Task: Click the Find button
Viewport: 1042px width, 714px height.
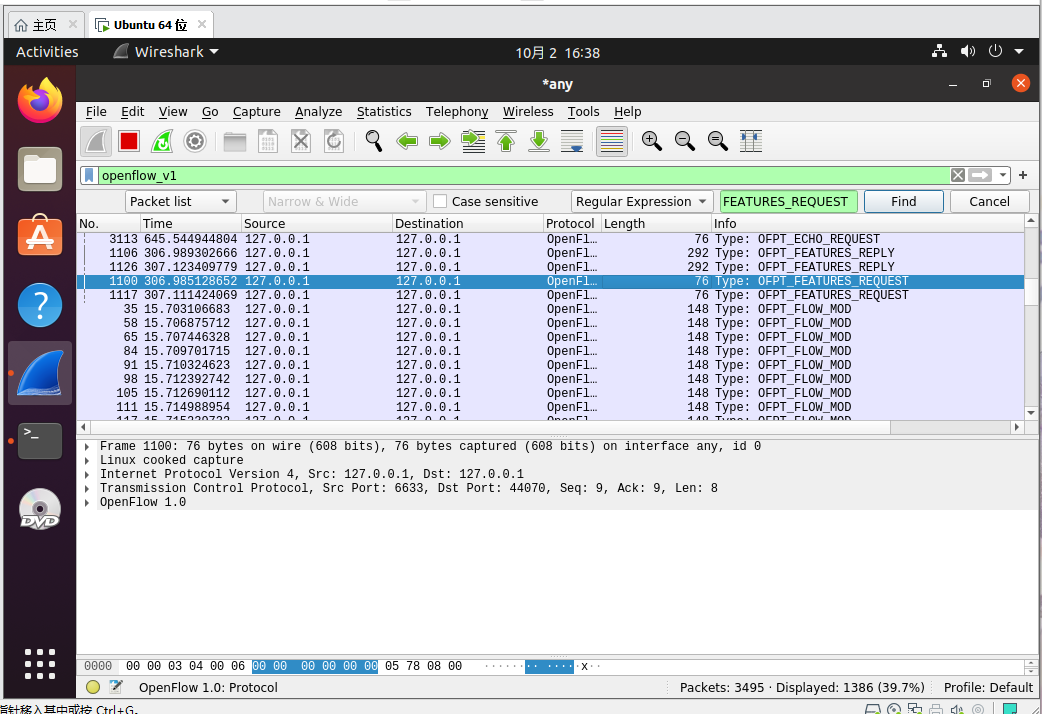Action: tap(904, 201)
